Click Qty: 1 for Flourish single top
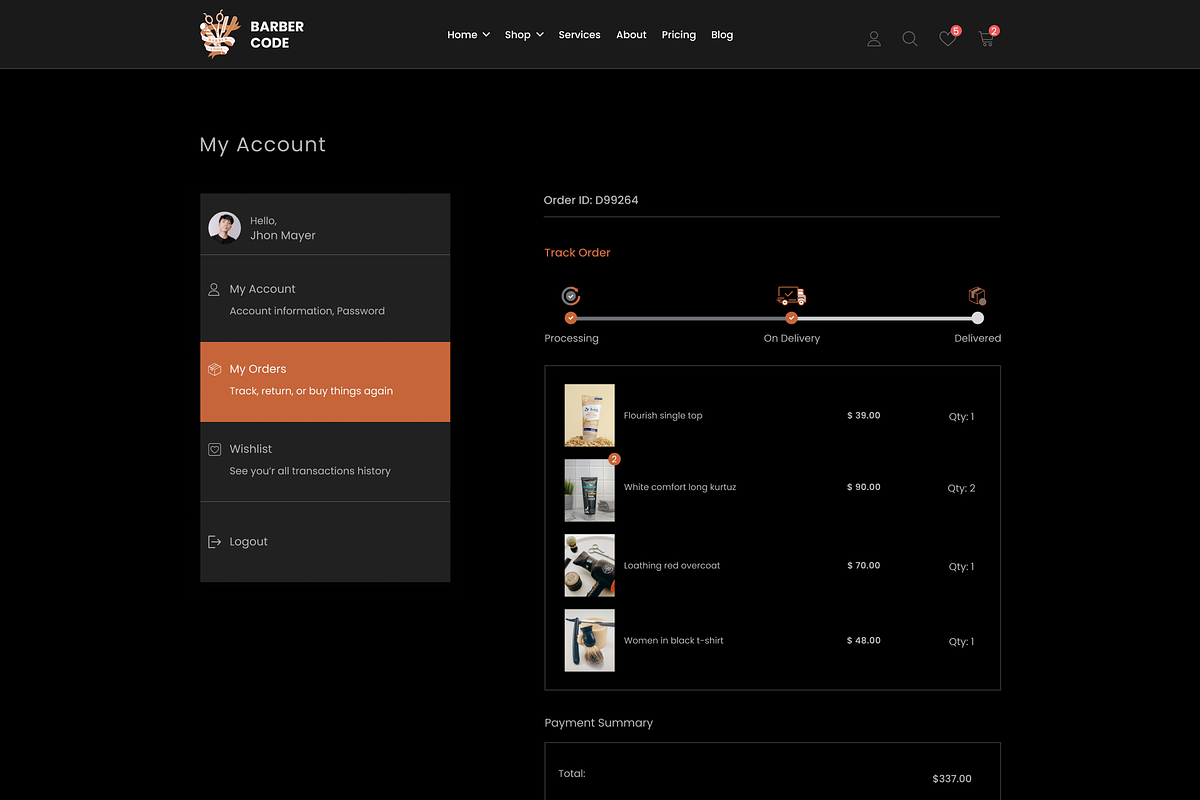Image resolution: width=1200 pixels, height=800 pixels. pos(961,417)
